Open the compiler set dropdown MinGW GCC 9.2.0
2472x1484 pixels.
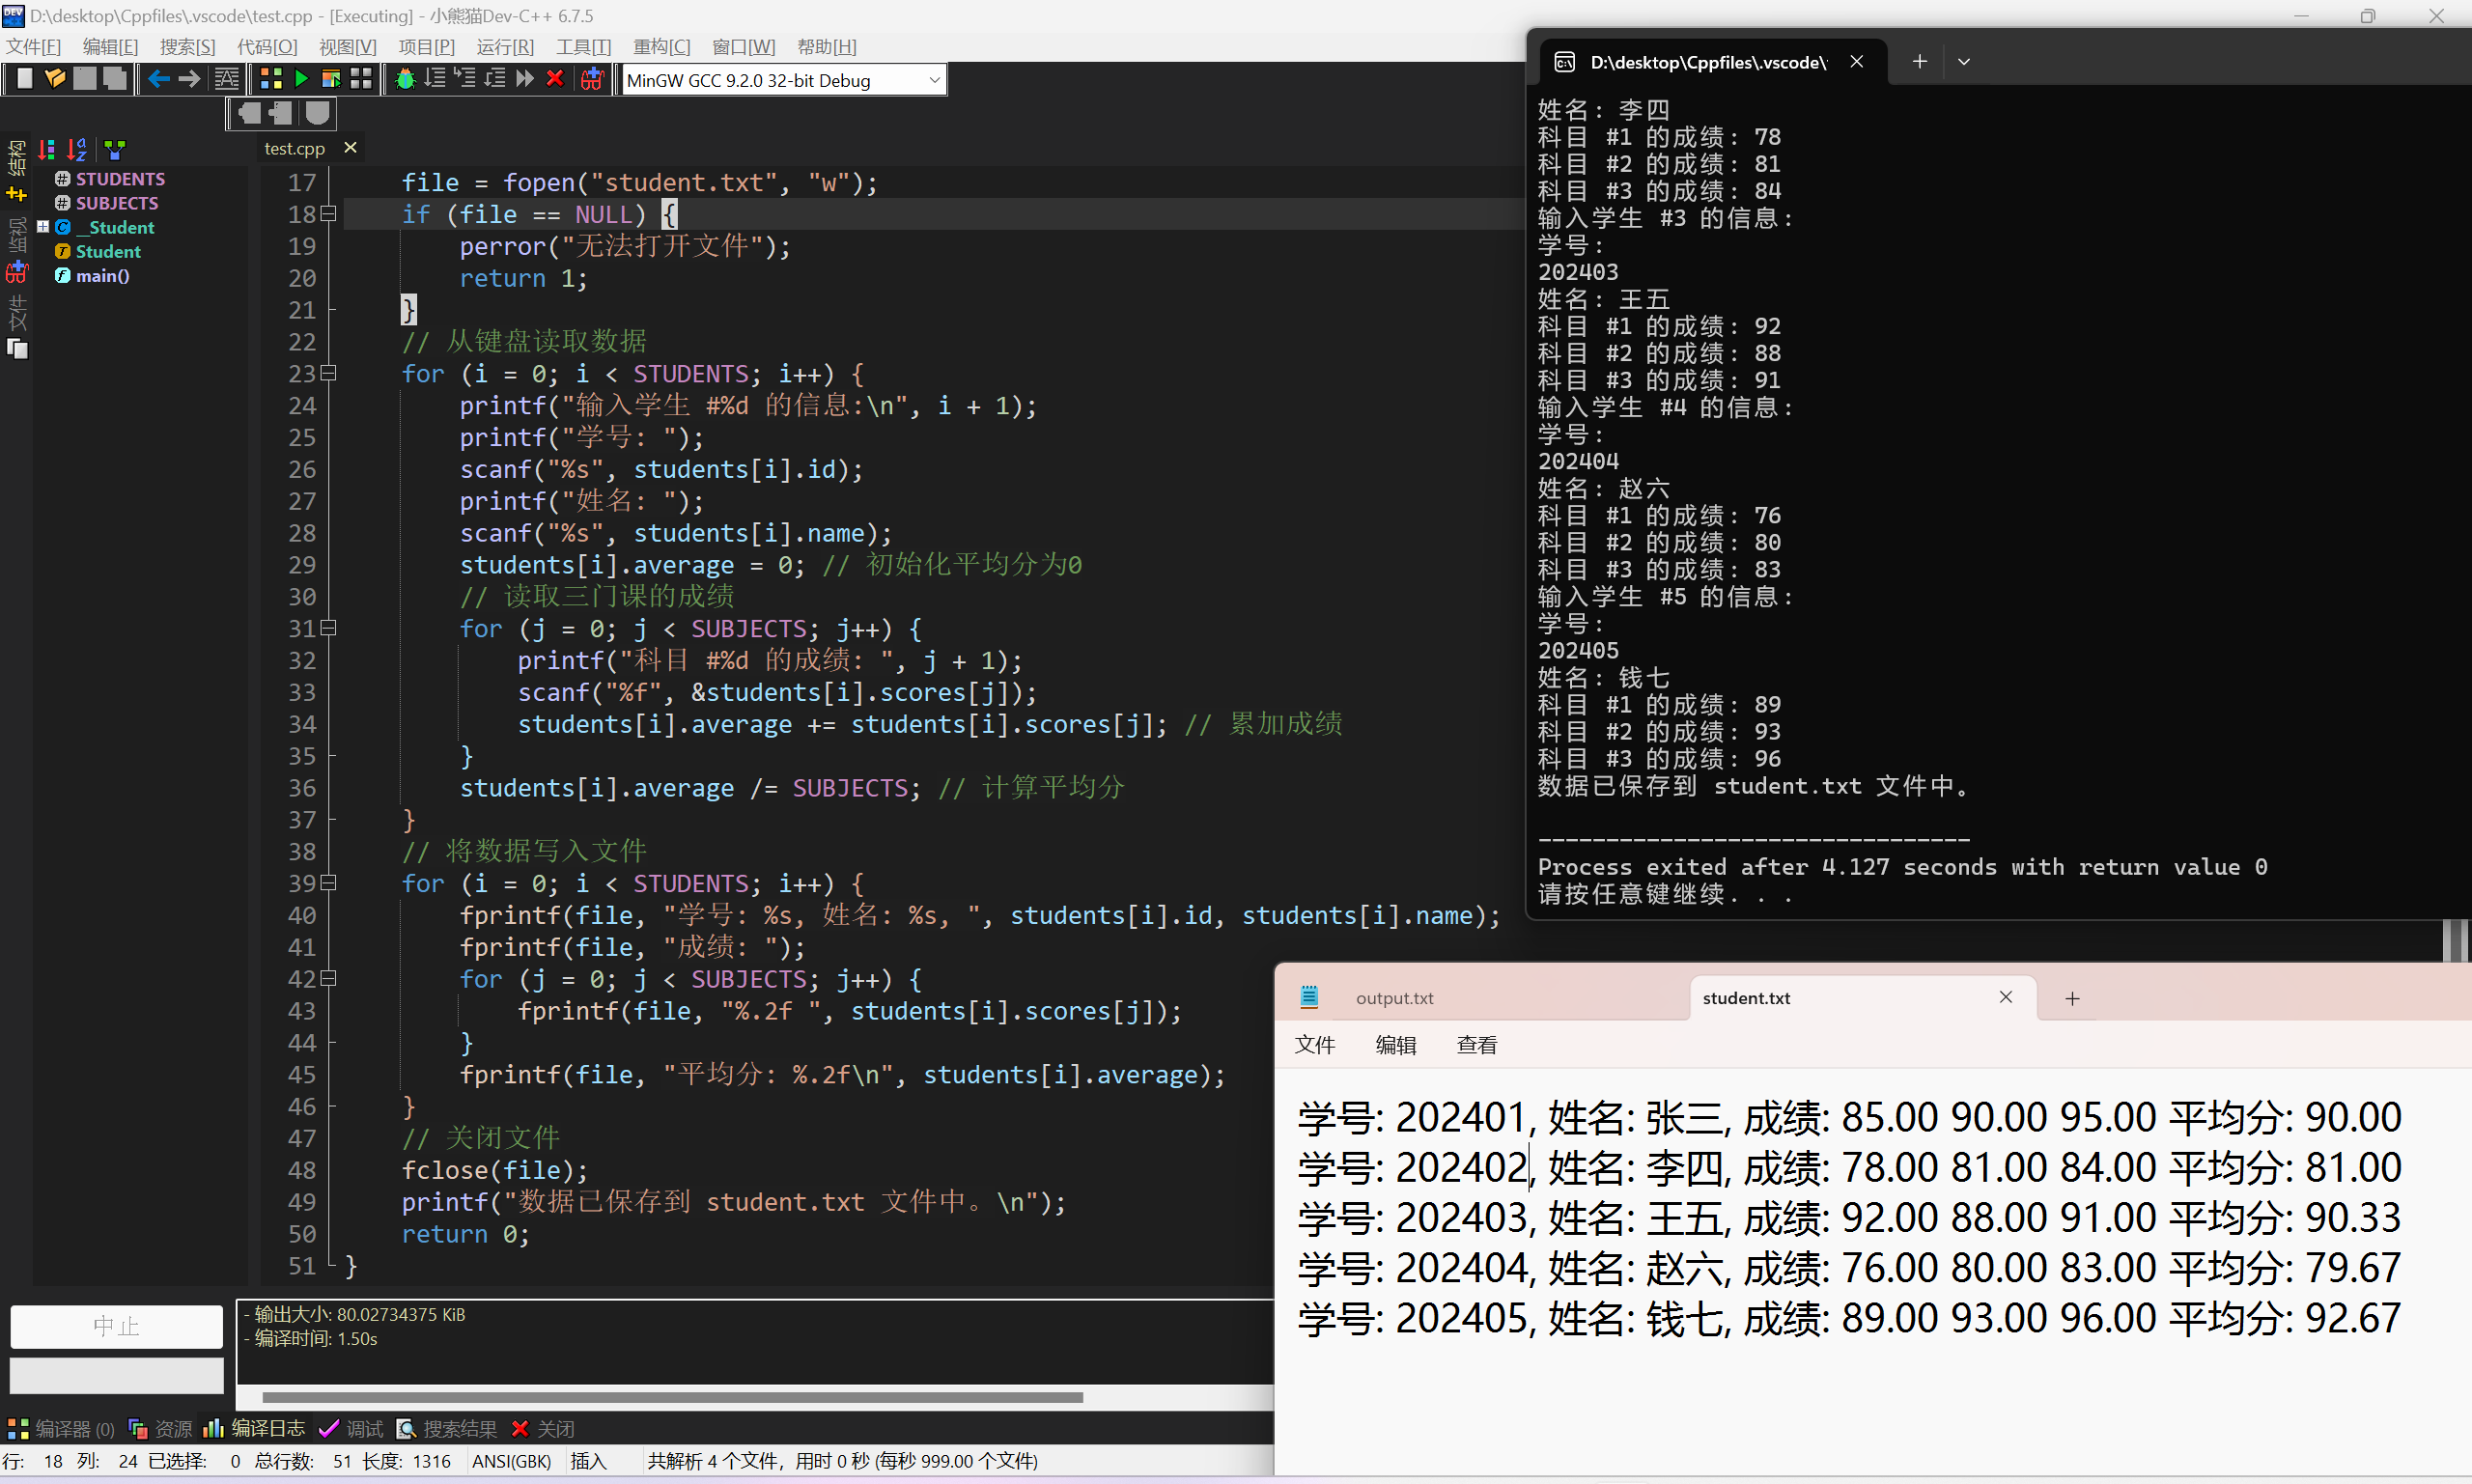pos(784,80)
